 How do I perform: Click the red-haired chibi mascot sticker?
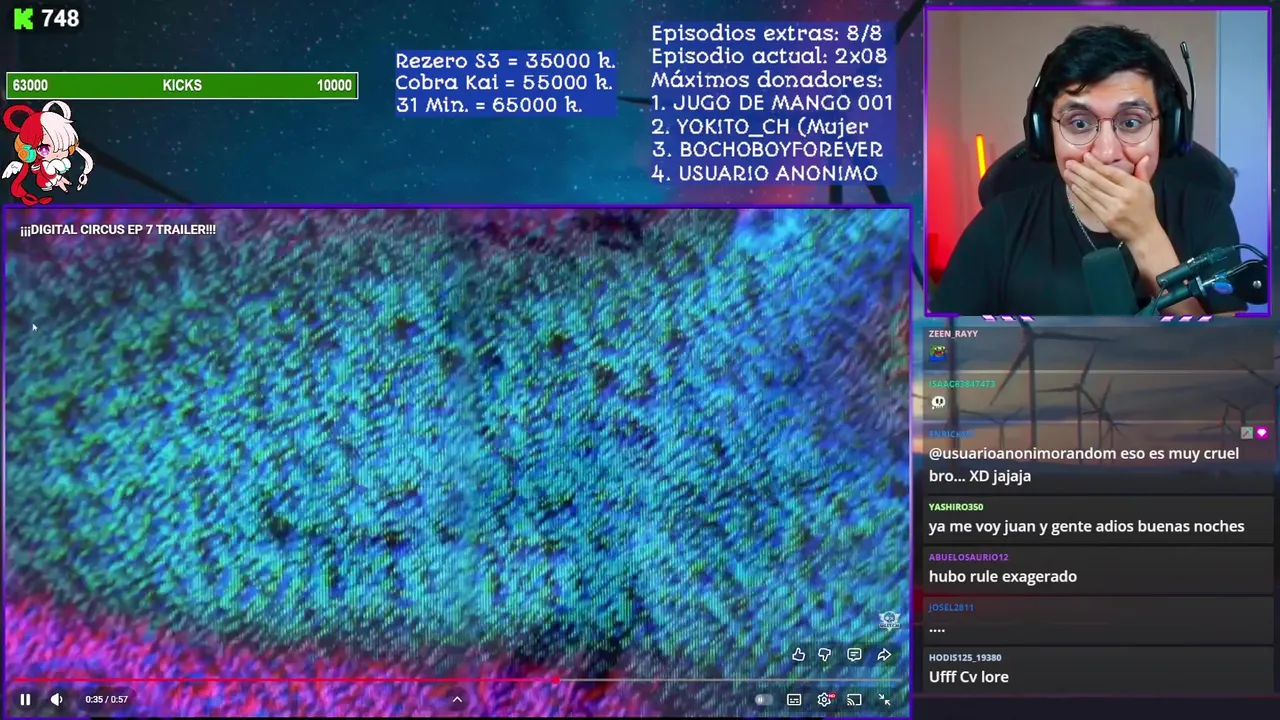coord(46,152)
